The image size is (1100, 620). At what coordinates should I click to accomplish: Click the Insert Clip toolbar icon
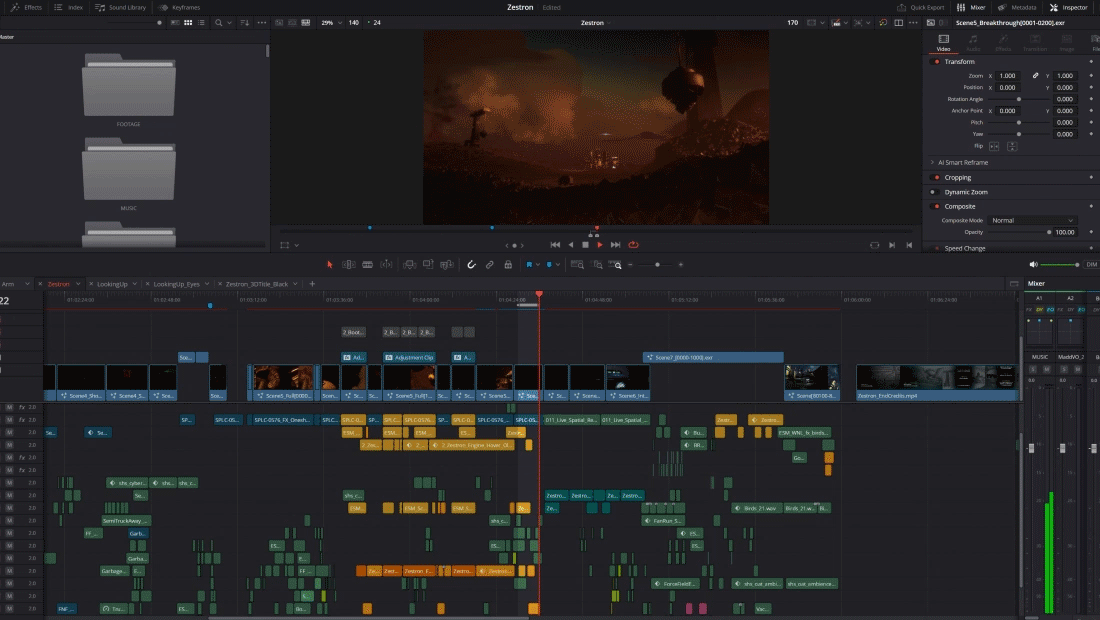click(x=410, y=264)
